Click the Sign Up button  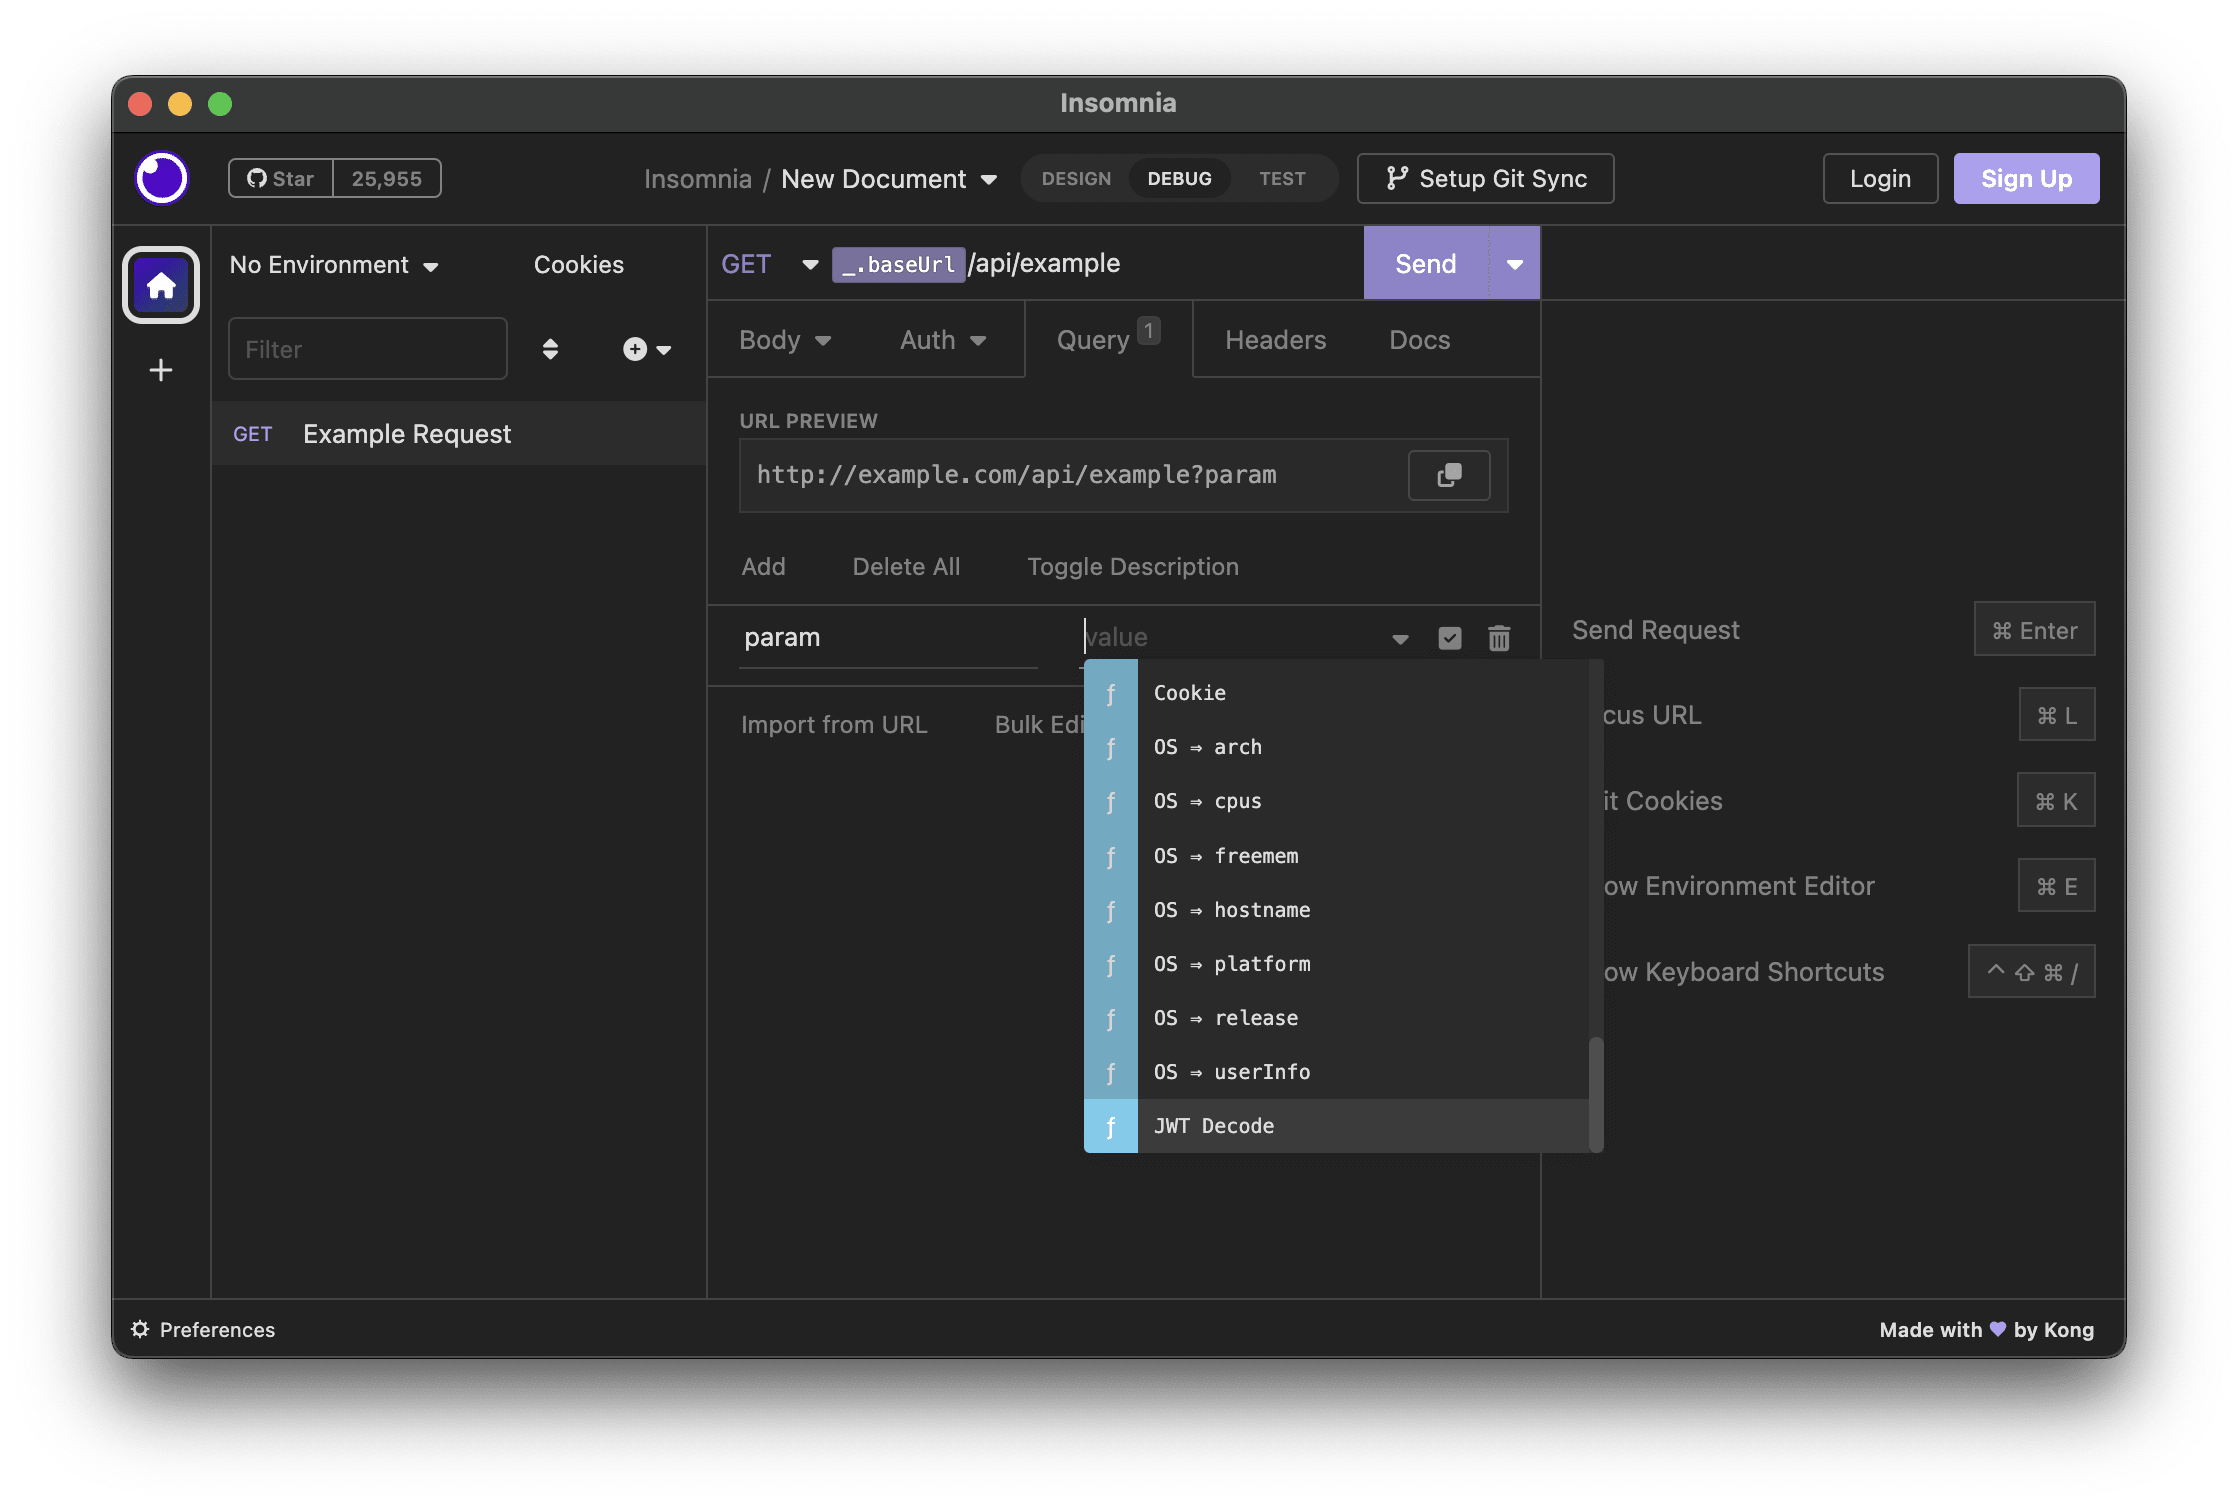(2026, 179)
